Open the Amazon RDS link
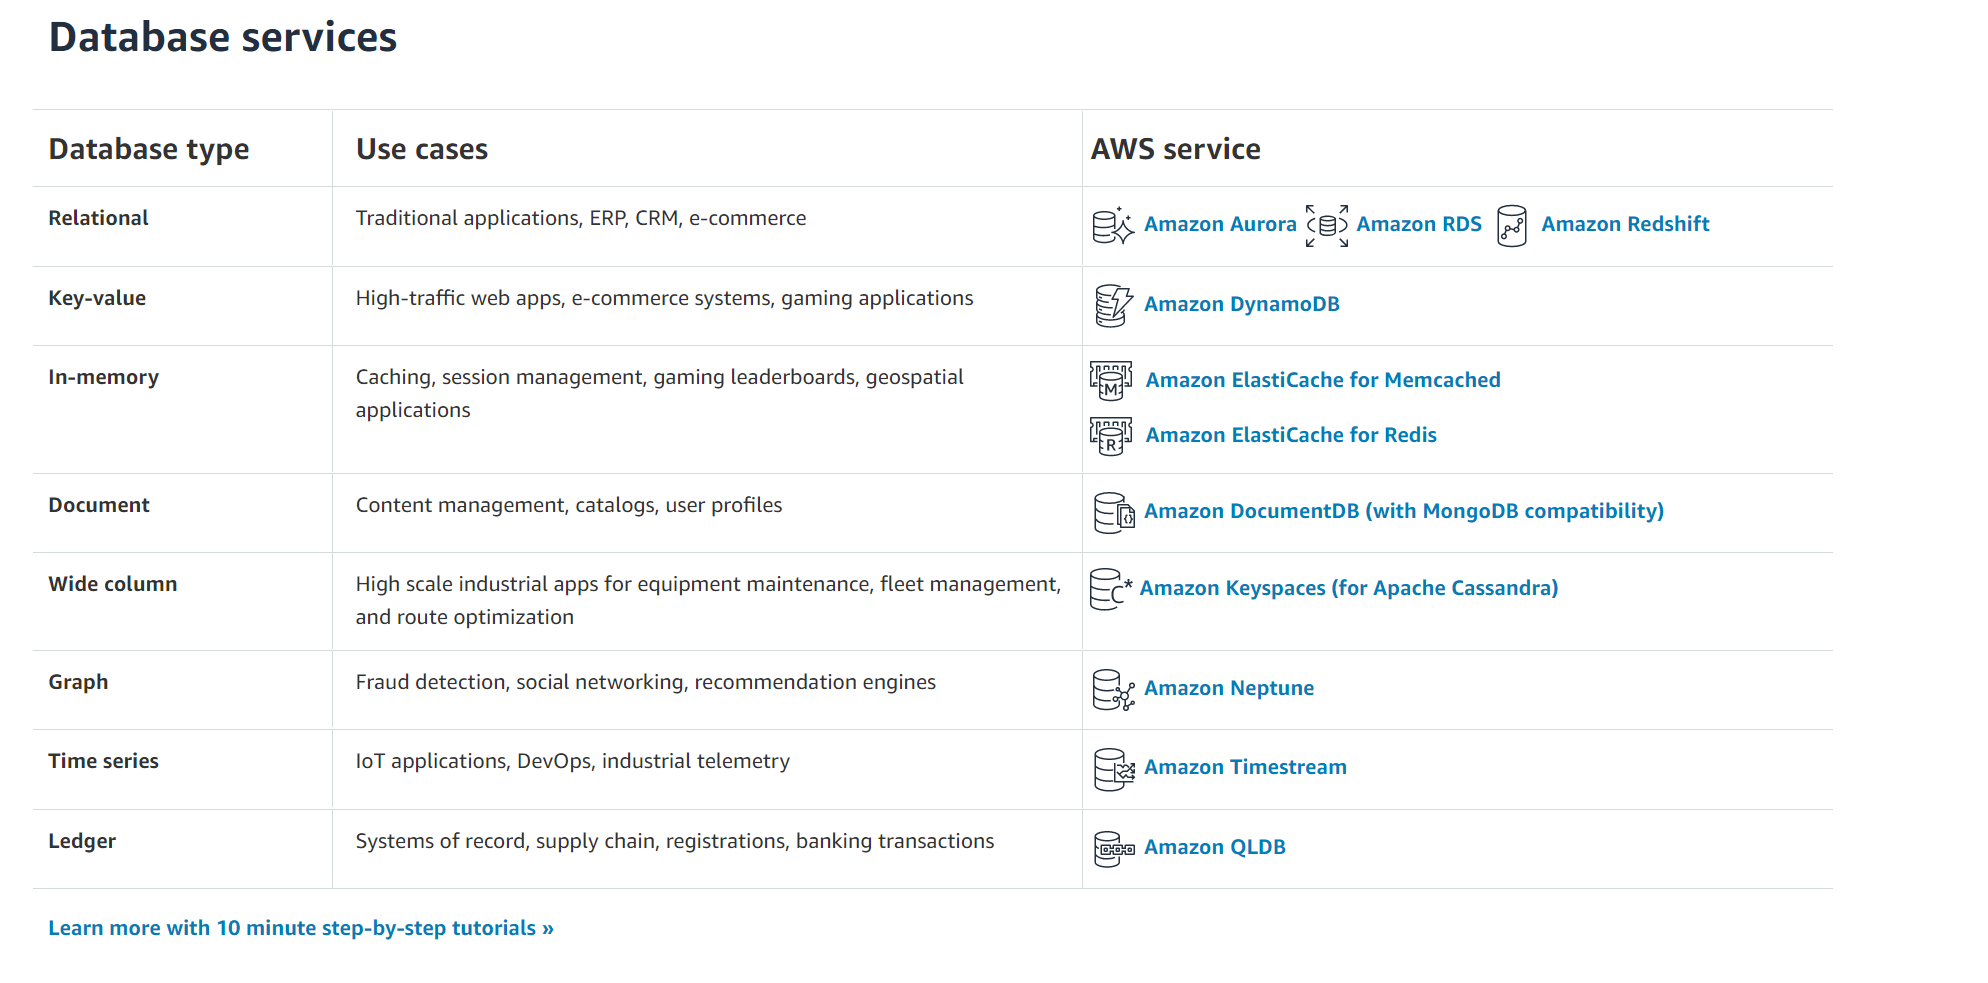Viewport: 1988px width, 983px height. (1419, 224)
